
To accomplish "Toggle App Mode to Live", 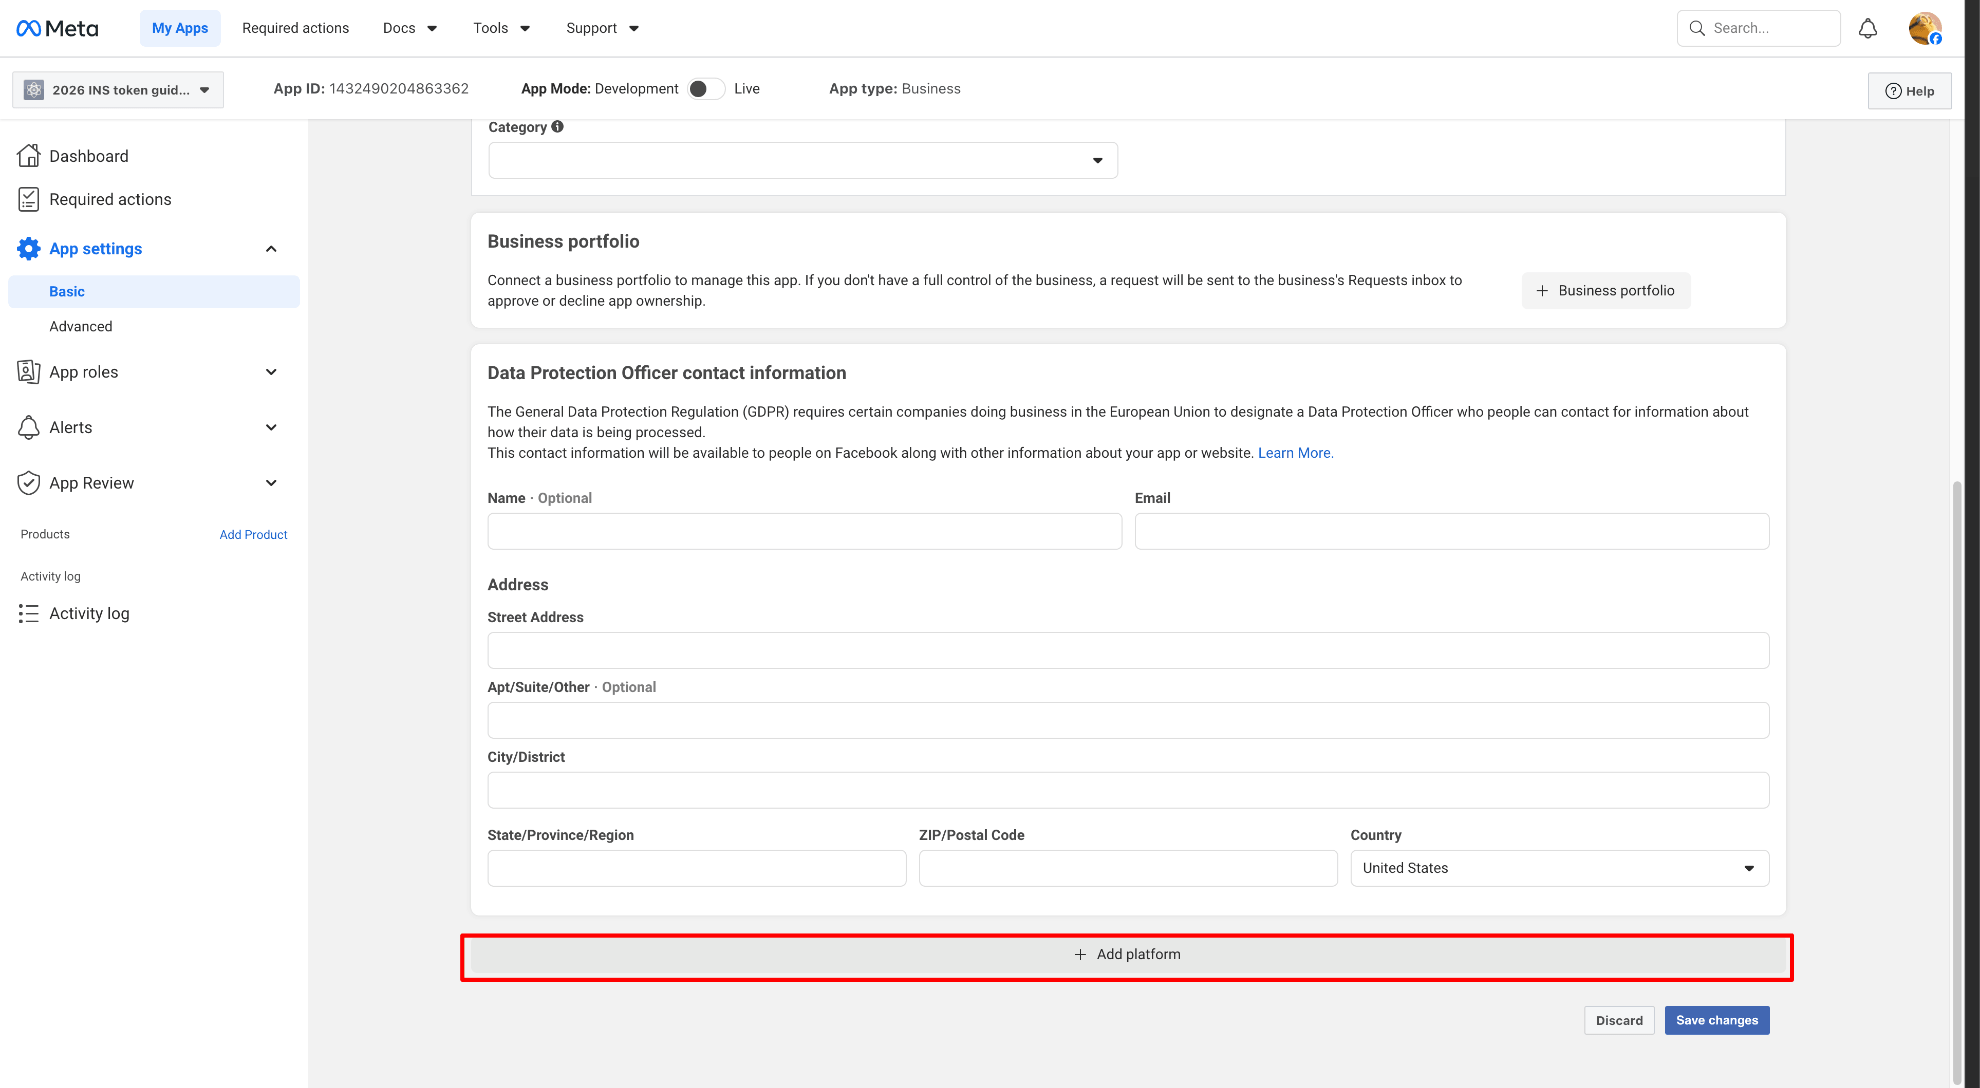I will (x=706, y=89).
